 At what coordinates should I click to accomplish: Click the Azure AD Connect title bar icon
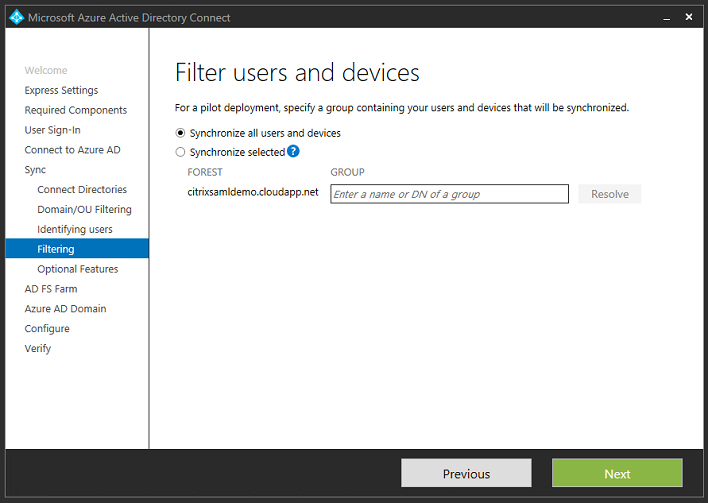[15, 17]
